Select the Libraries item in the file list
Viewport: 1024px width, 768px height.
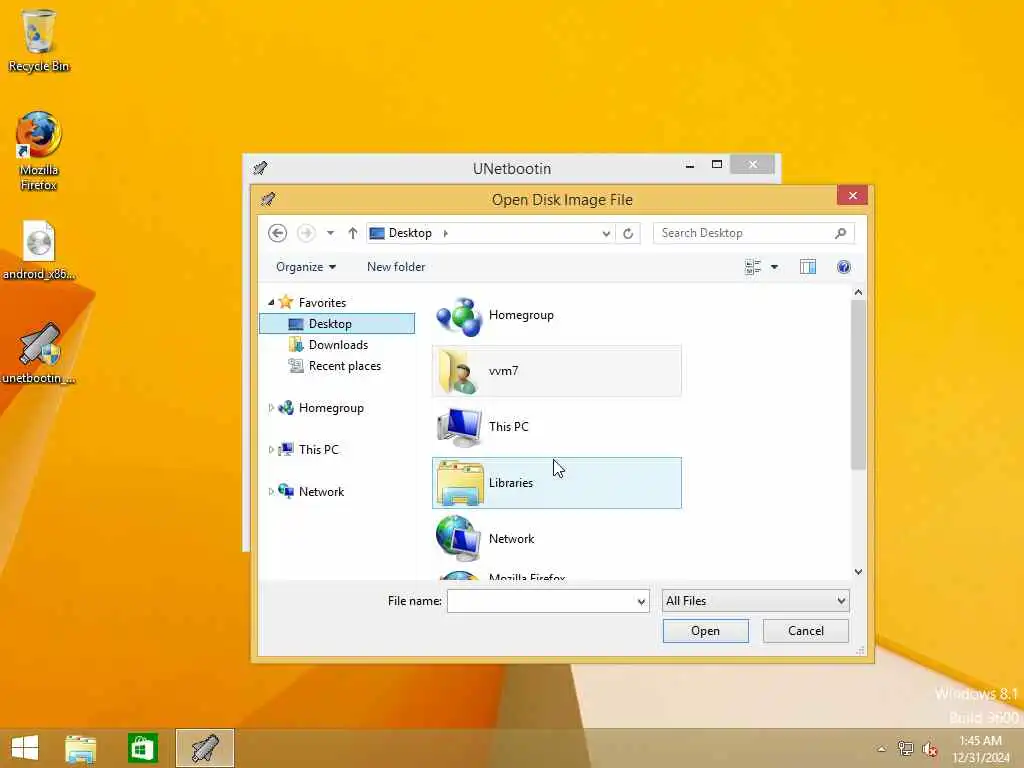pyautogui.click(x=556, y=483)
